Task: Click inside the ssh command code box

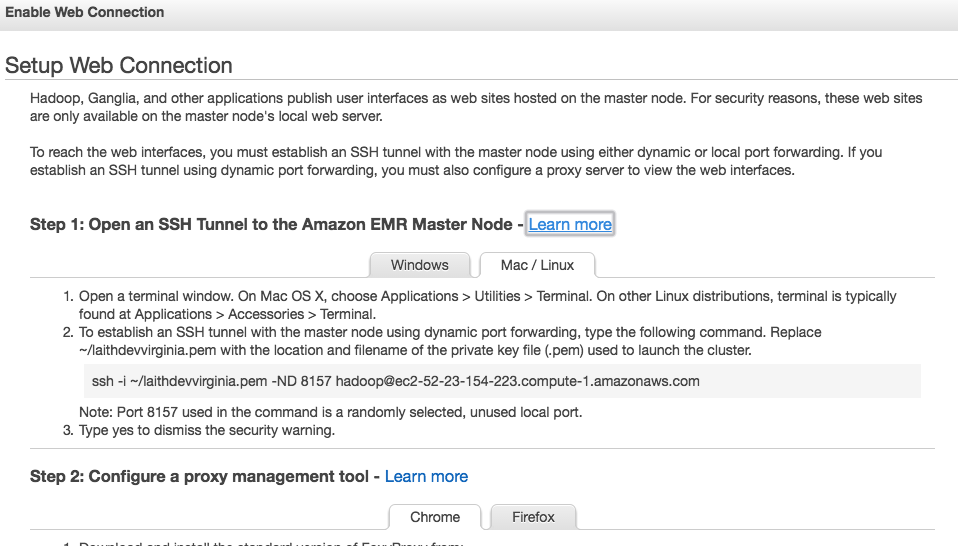Action: click(x=800, y=381)
